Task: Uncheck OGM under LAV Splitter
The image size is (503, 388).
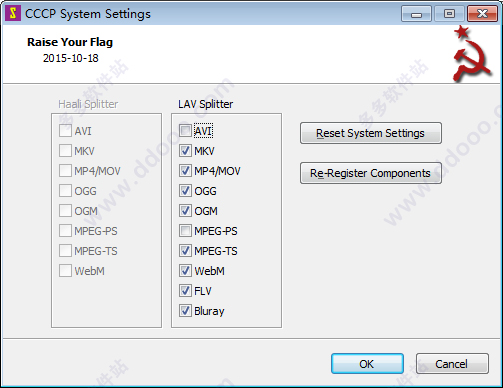Action: tap(185, 211)
